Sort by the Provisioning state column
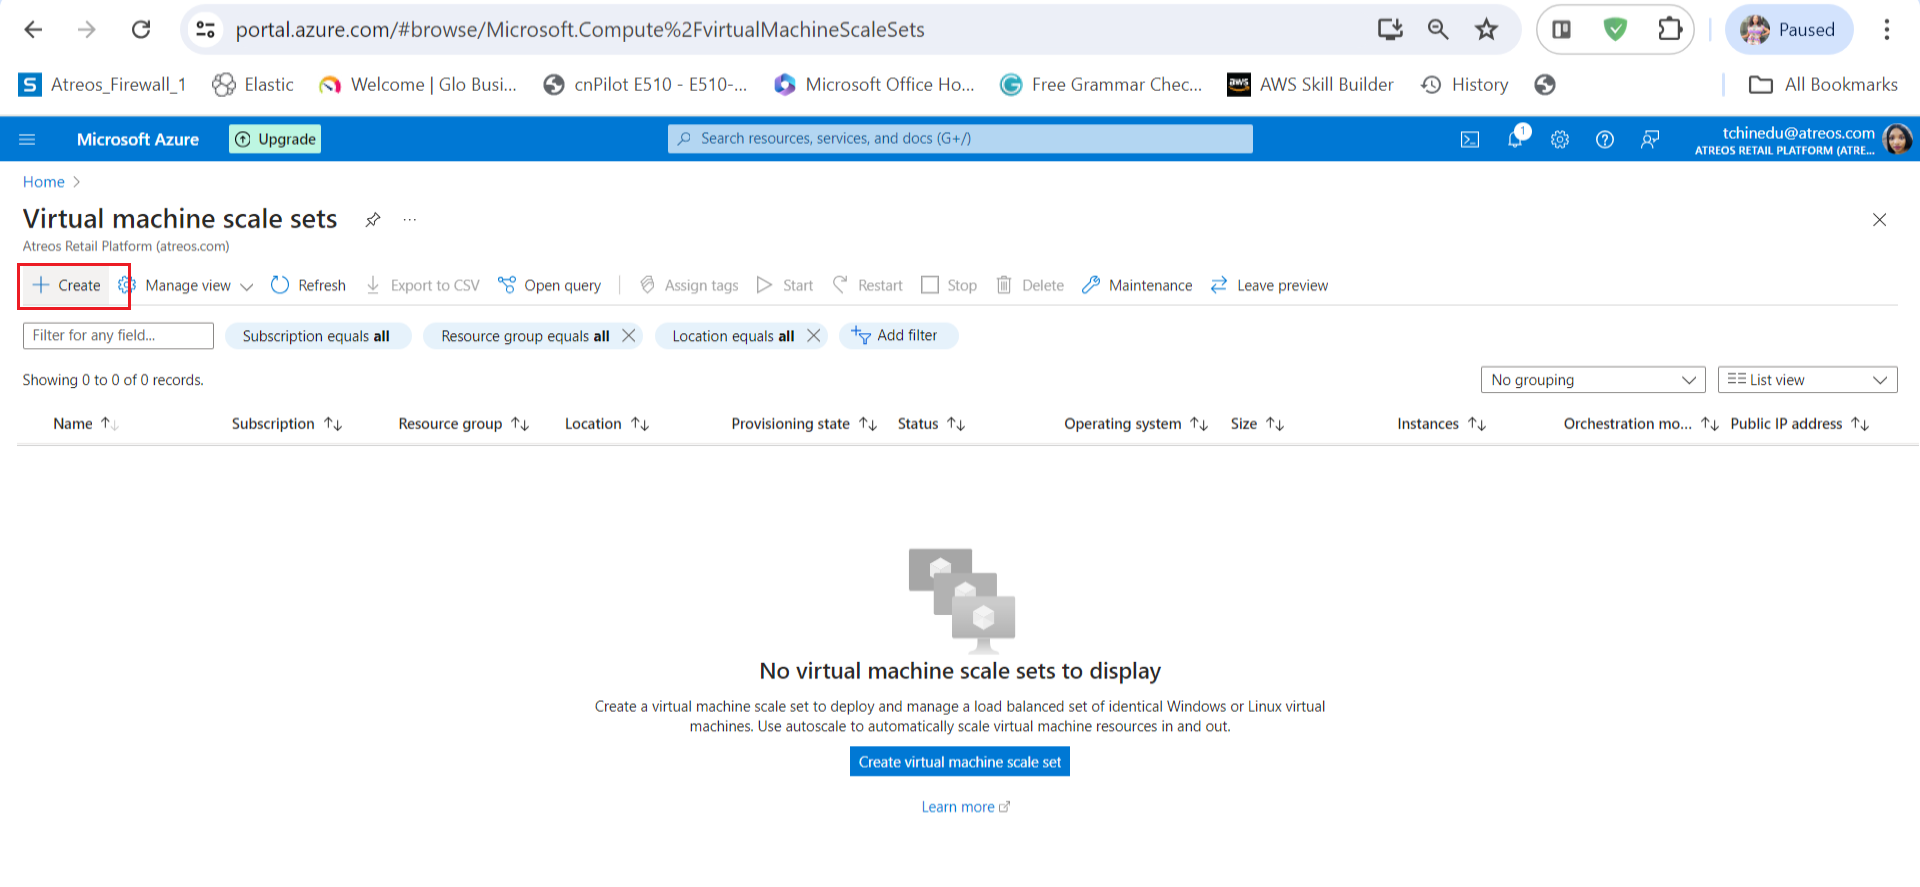This screenshot has height=887, width=1920. [x=804, y=424]
